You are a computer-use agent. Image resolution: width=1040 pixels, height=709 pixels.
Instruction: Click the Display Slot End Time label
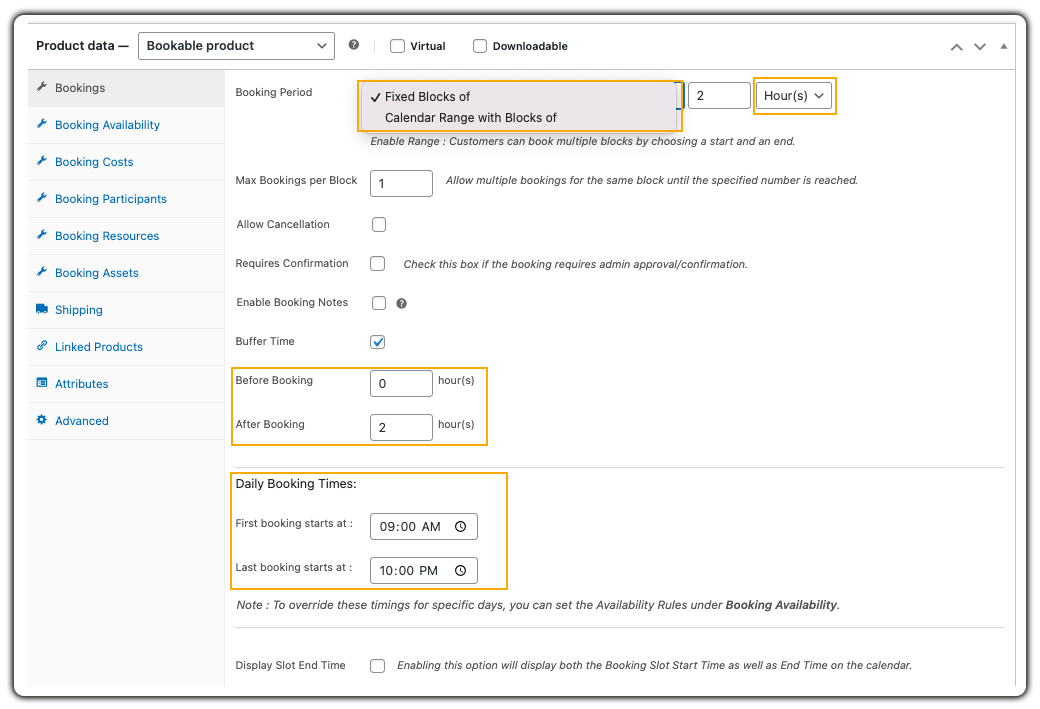tap(291, 665)
